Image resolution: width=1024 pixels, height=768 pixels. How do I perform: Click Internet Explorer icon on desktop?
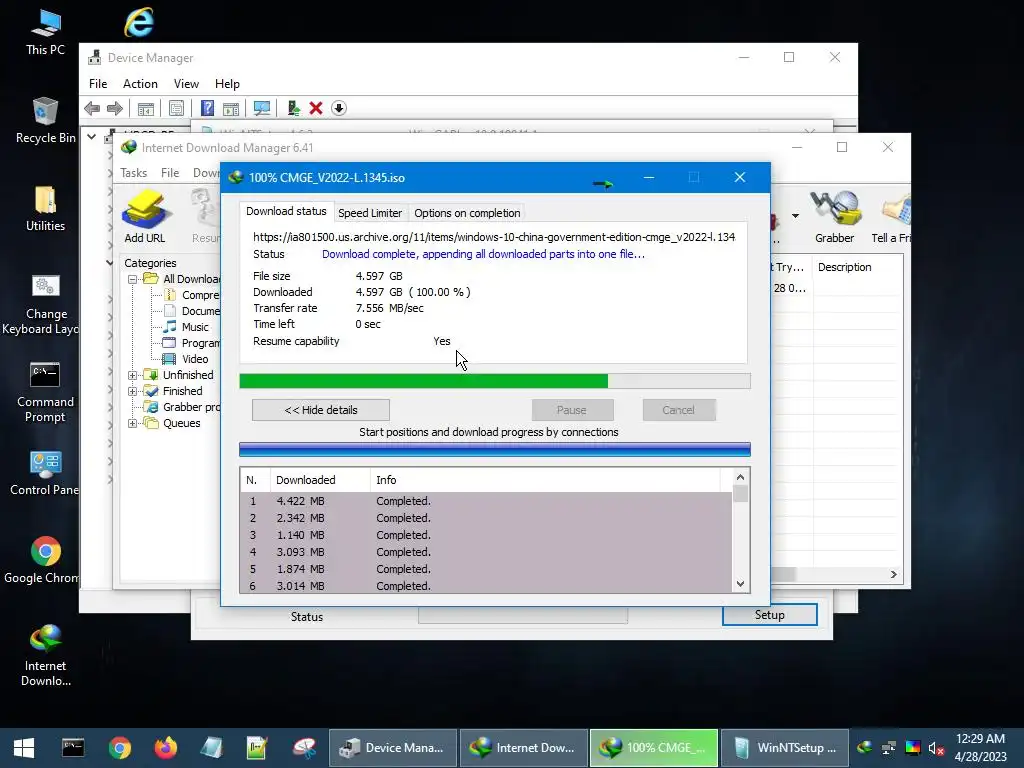coord(138,22)
